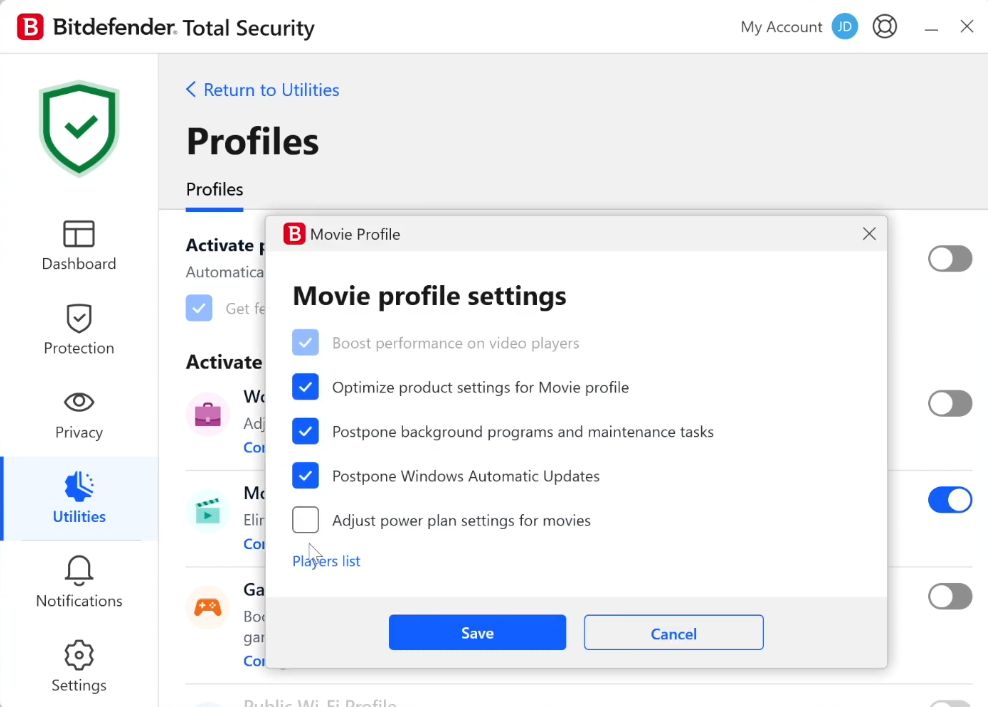This screenshot has height=707, width=988.
Task: Open the Players list link
Action: click(326, 561)
